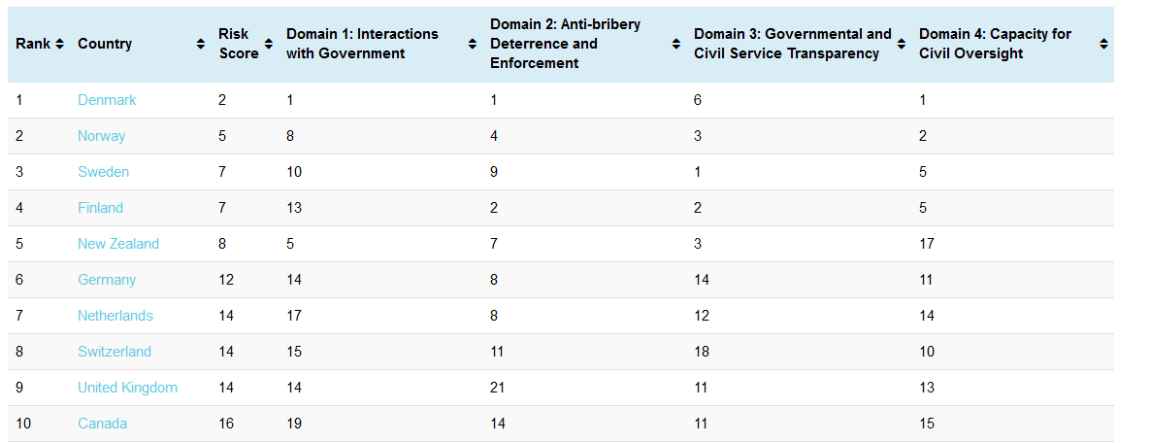Click the sort arrows in Country column header
This screenshot has width=1150, height=443.
201,44
